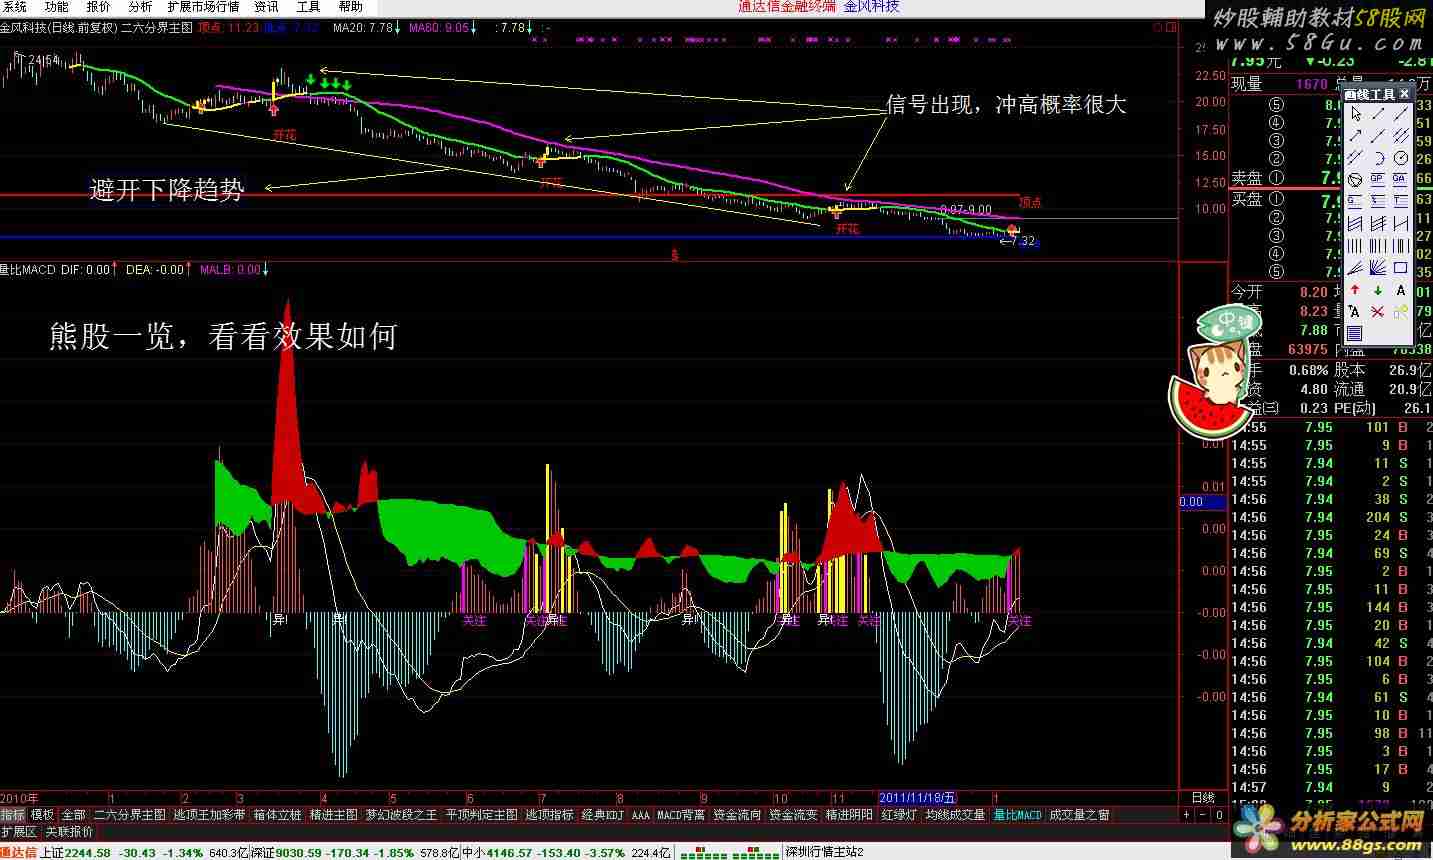1433x860 pixels.
Task: Open the 报价 menu
Action: (x=98, y=6)
